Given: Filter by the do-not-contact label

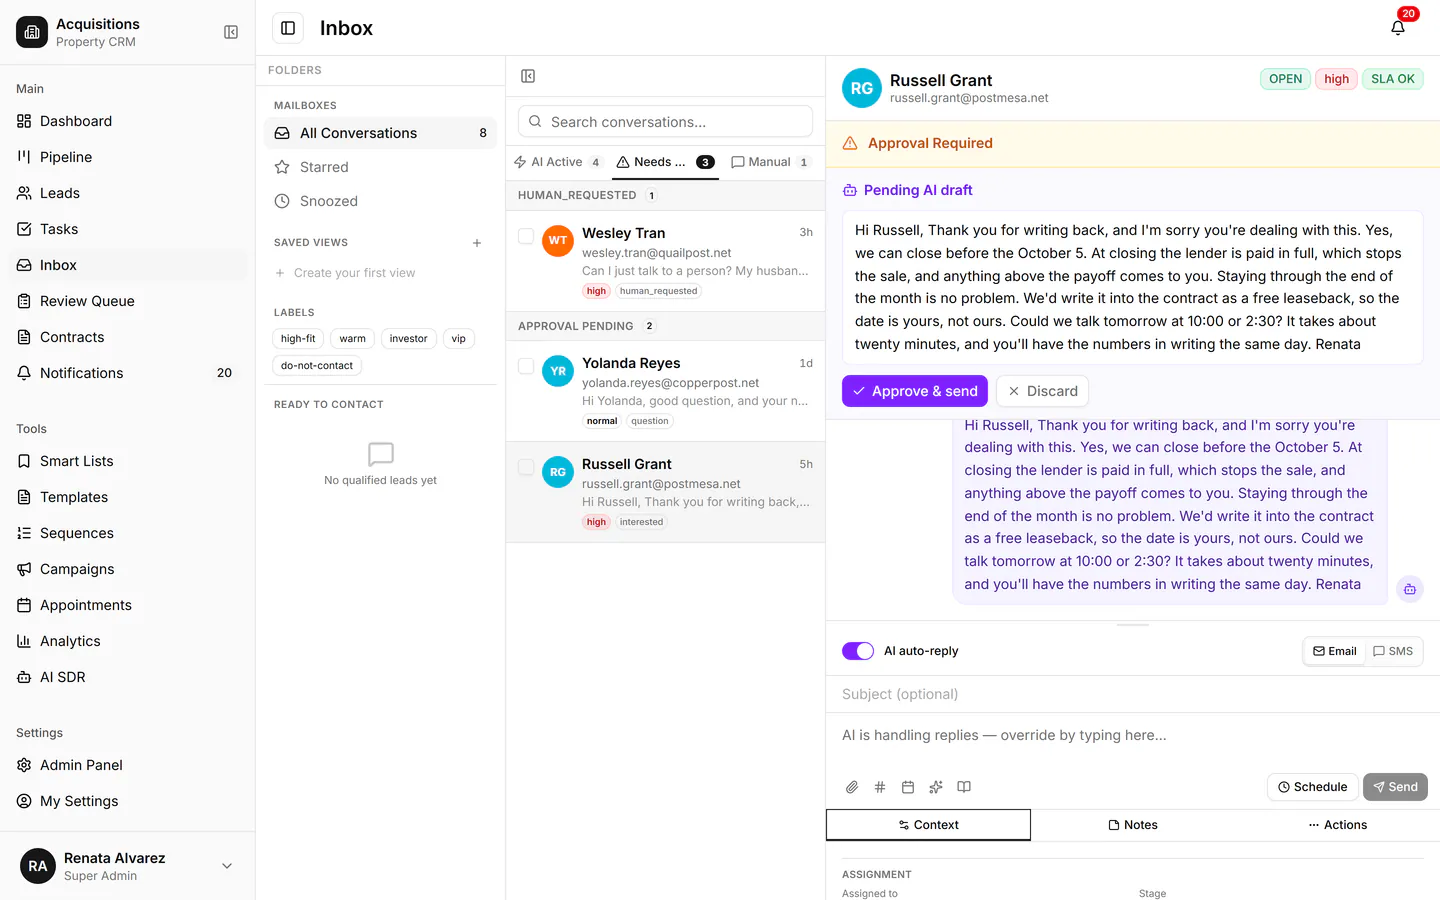Looking at the screenshot, I should point(317,366).
